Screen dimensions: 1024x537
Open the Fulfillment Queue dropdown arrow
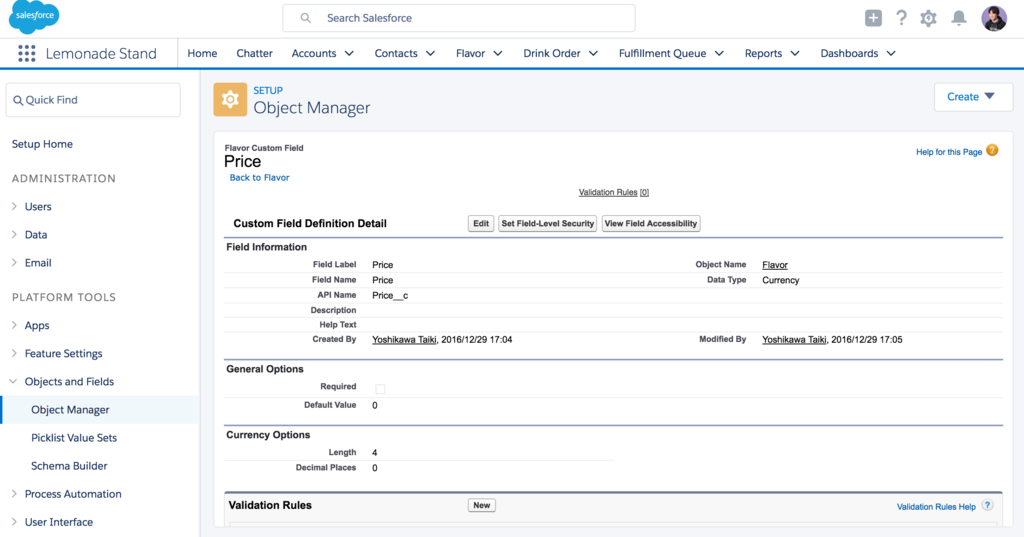coord(719,54)
